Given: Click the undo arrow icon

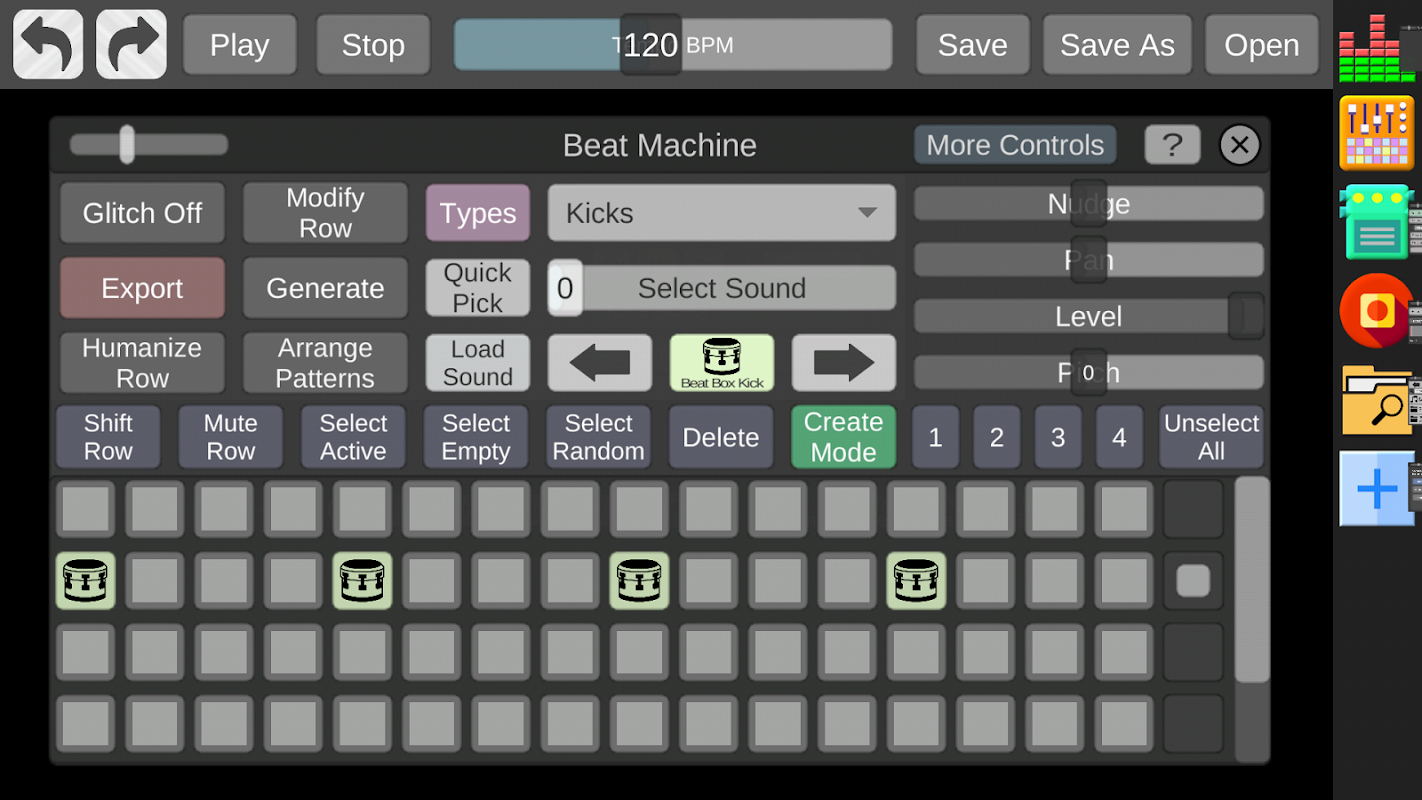Looking at the screenshot, I should click(48, 45).
